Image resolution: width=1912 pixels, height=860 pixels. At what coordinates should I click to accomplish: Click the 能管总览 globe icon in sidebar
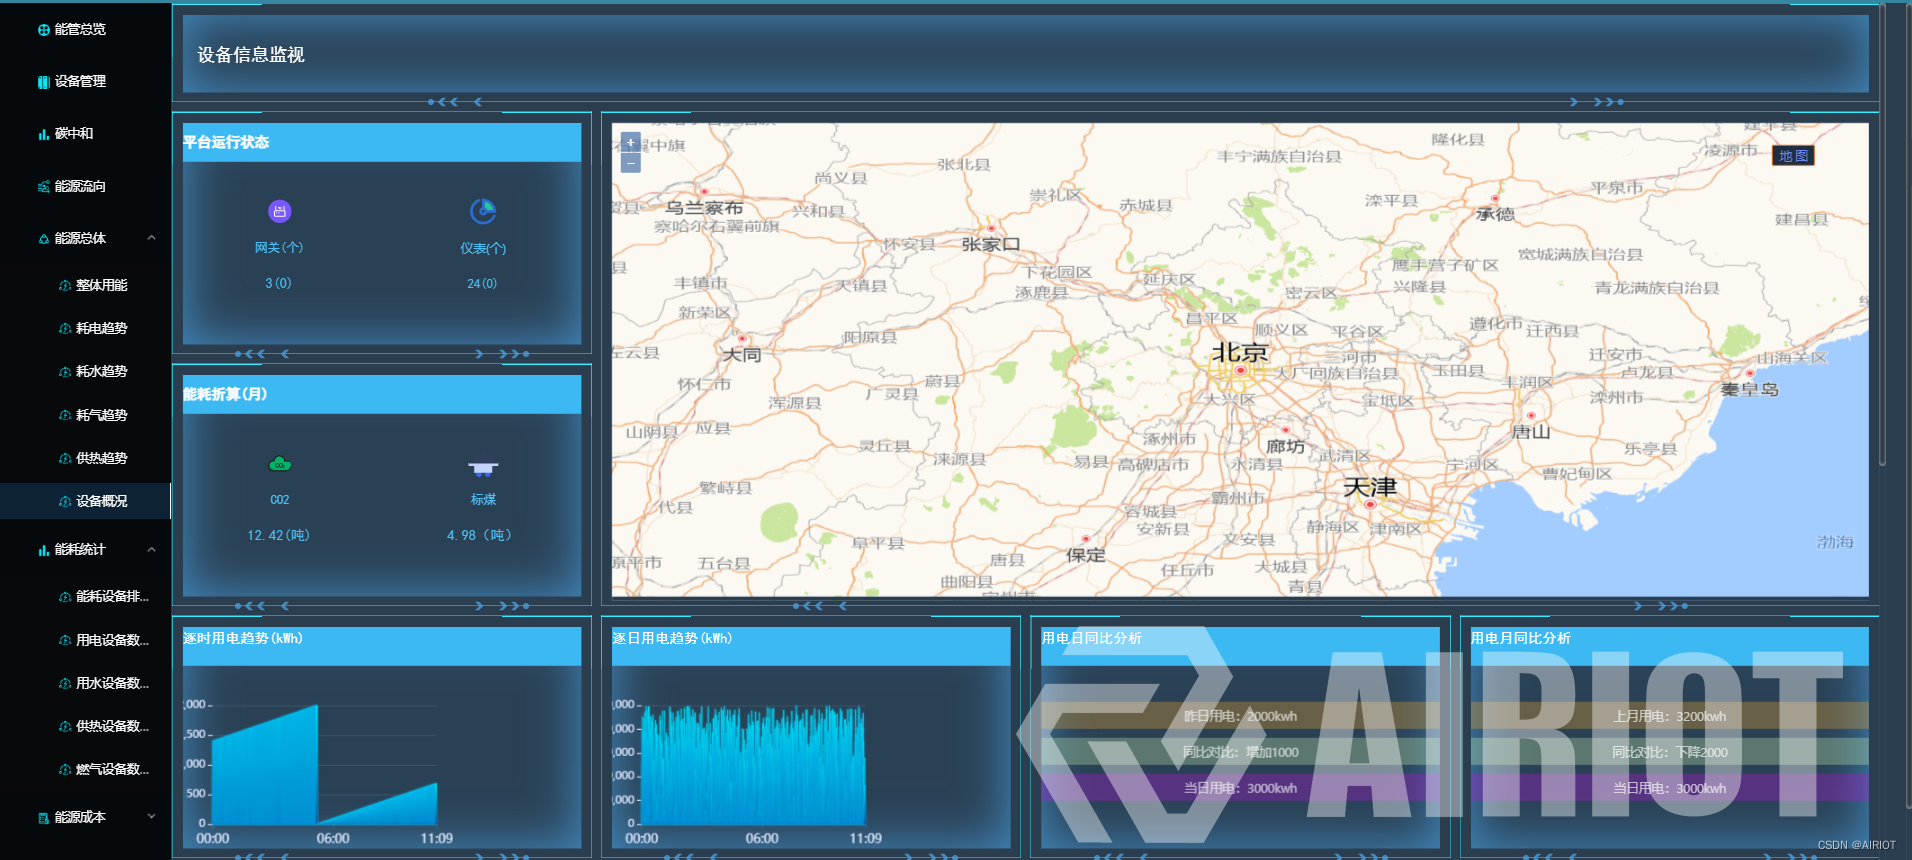[44, 30]
